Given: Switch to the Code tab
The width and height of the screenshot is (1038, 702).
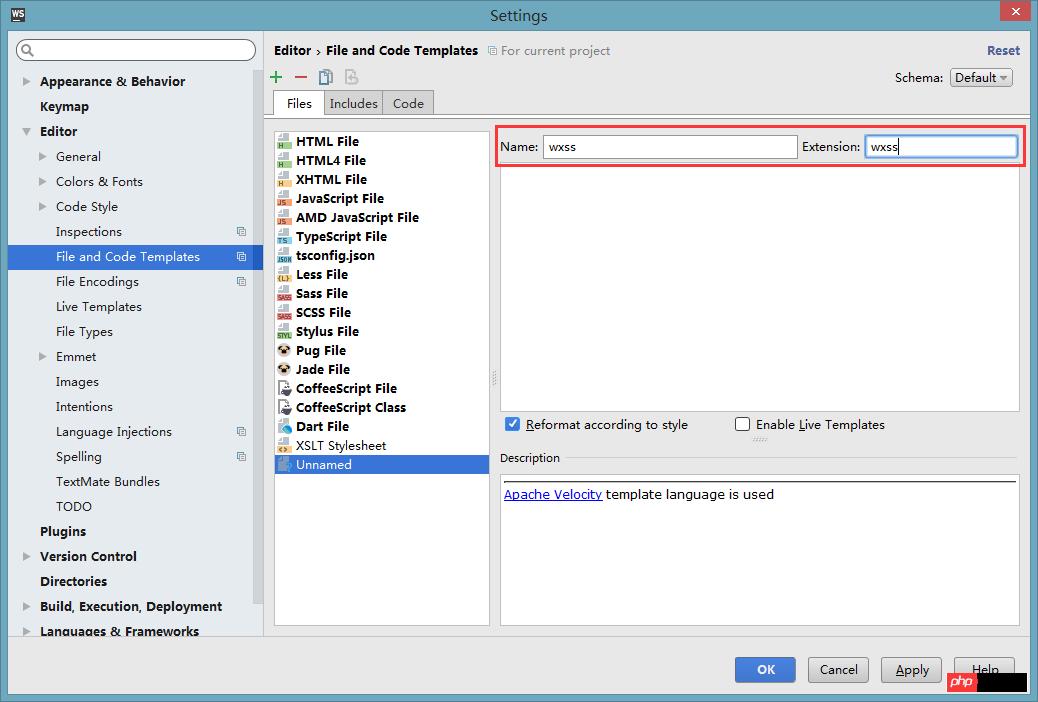Looking at the screenshot, I should tap(407, 103).
